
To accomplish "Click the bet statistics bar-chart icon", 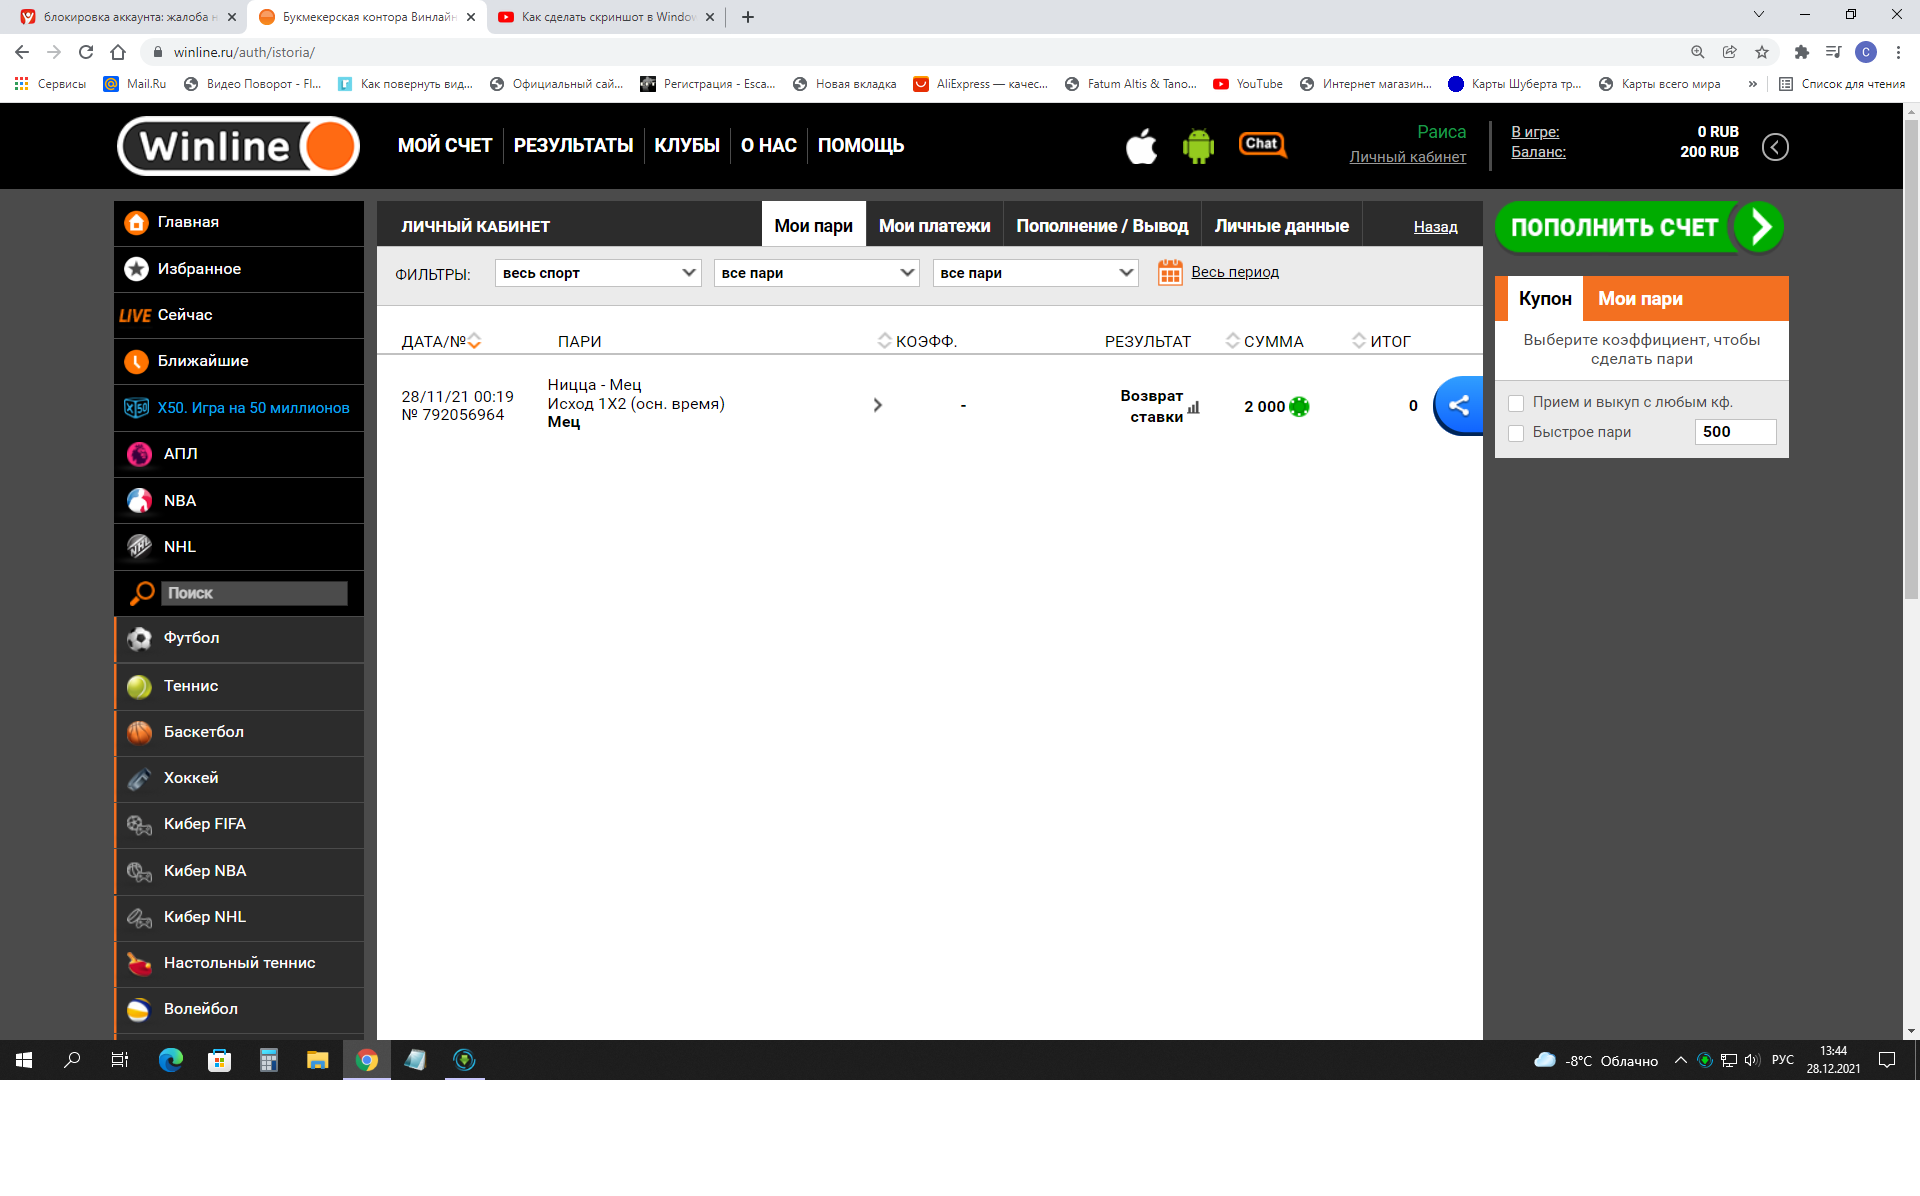I will tap(1194, 408).
